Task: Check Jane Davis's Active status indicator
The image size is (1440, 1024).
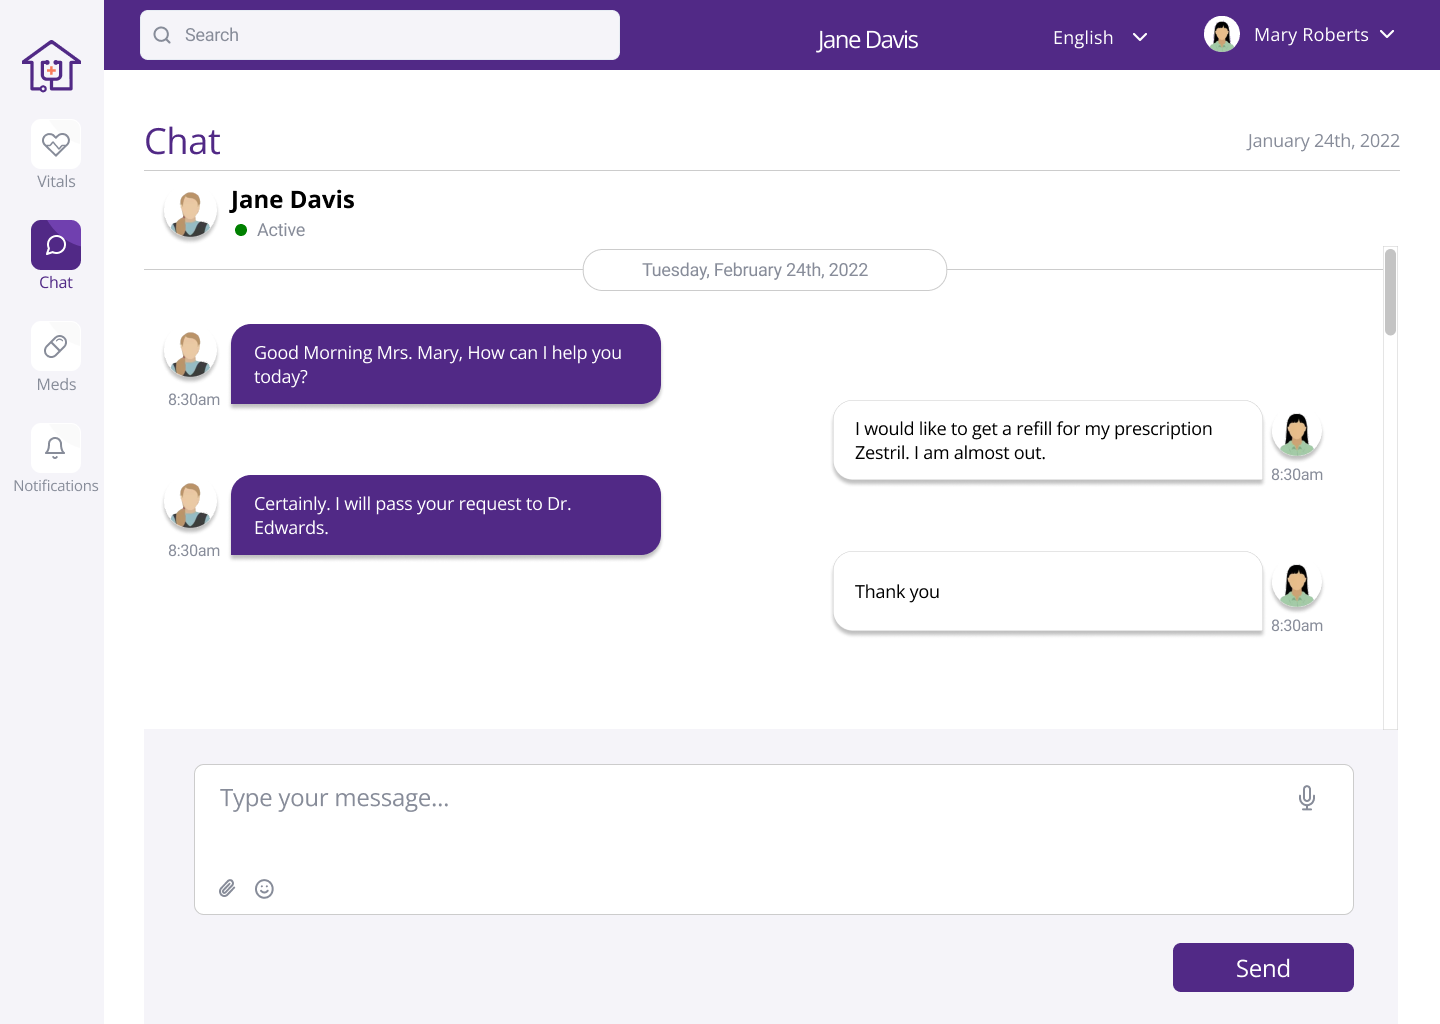Action: tap(240, 229)
